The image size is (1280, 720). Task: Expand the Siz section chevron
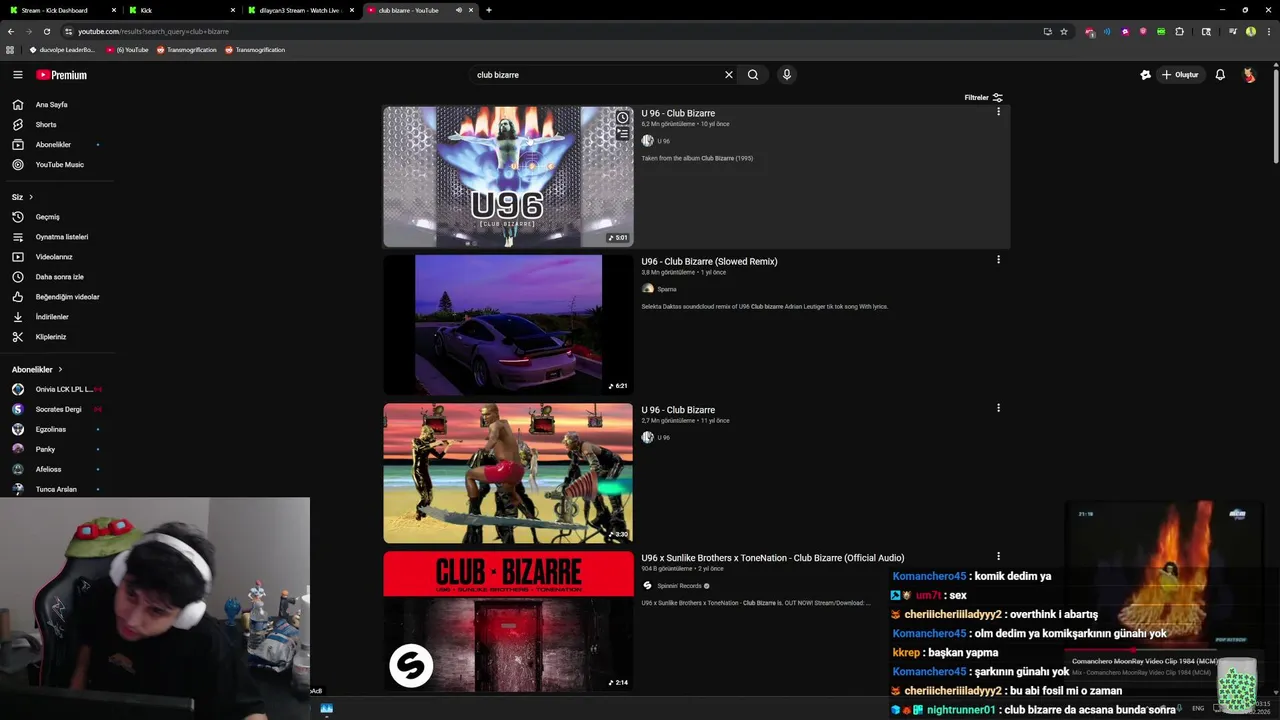coord(31,197)
